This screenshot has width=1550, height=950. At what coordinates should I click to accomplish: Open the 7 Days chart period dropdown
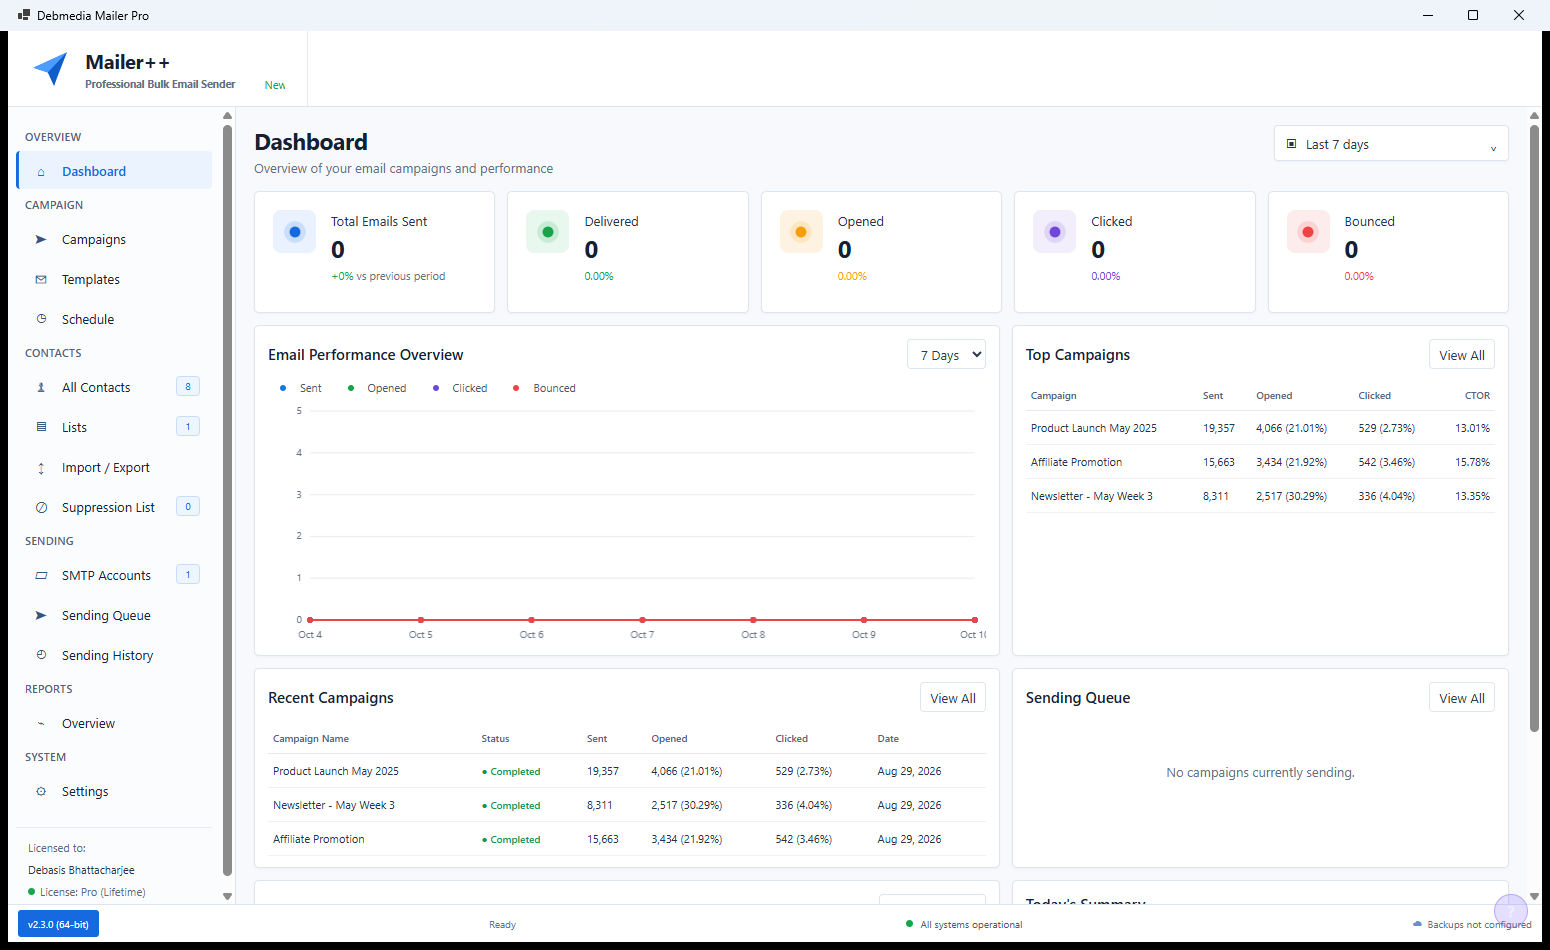tap(946, 355)
